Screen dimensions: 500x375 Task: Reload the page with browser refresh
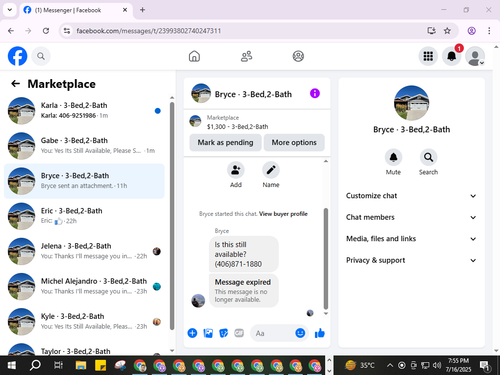coord(46,31)
